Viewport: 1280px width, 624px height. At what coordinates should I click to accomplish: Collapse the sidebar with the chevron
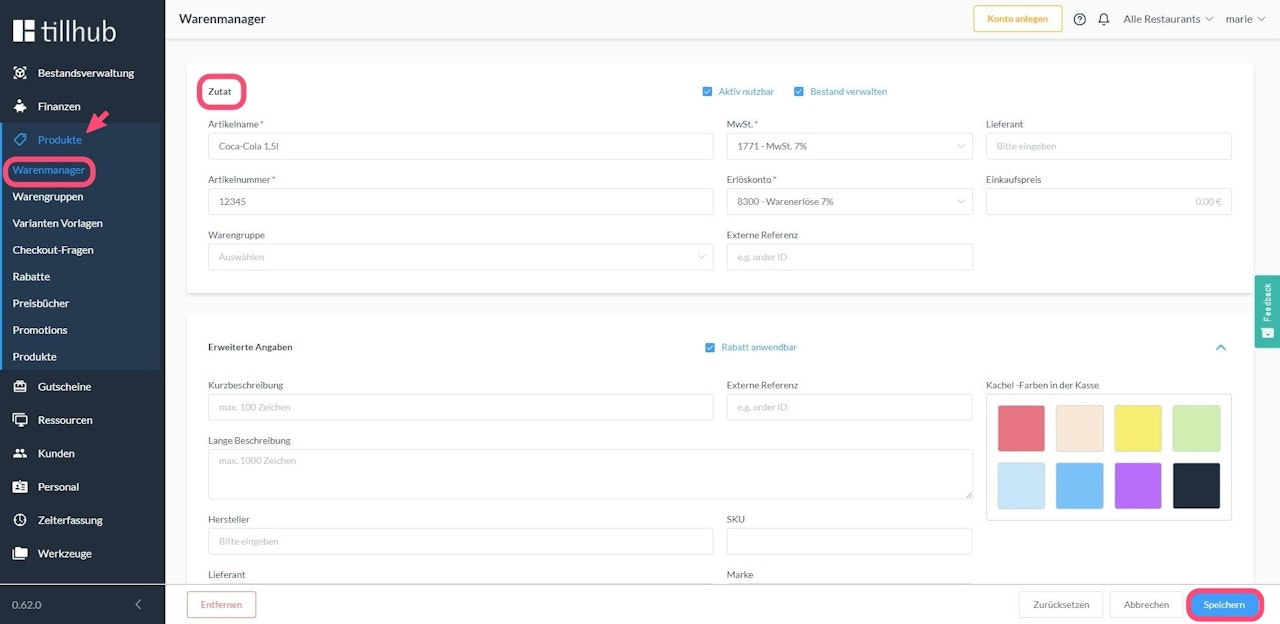[x=138, y=605]
